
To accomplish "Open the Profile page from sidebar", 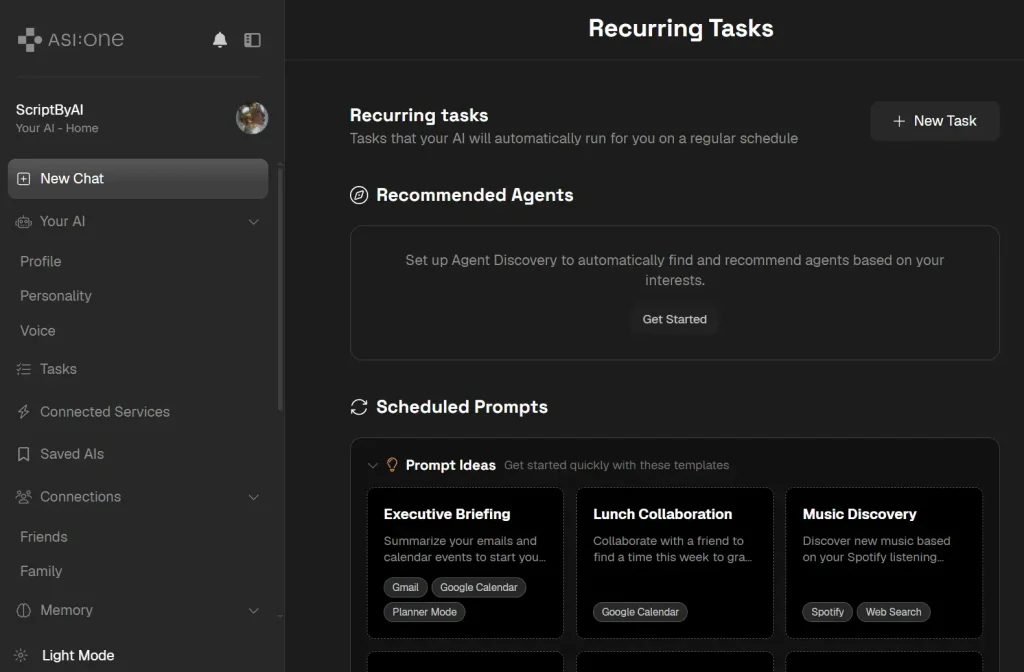I will click(40, 261).
